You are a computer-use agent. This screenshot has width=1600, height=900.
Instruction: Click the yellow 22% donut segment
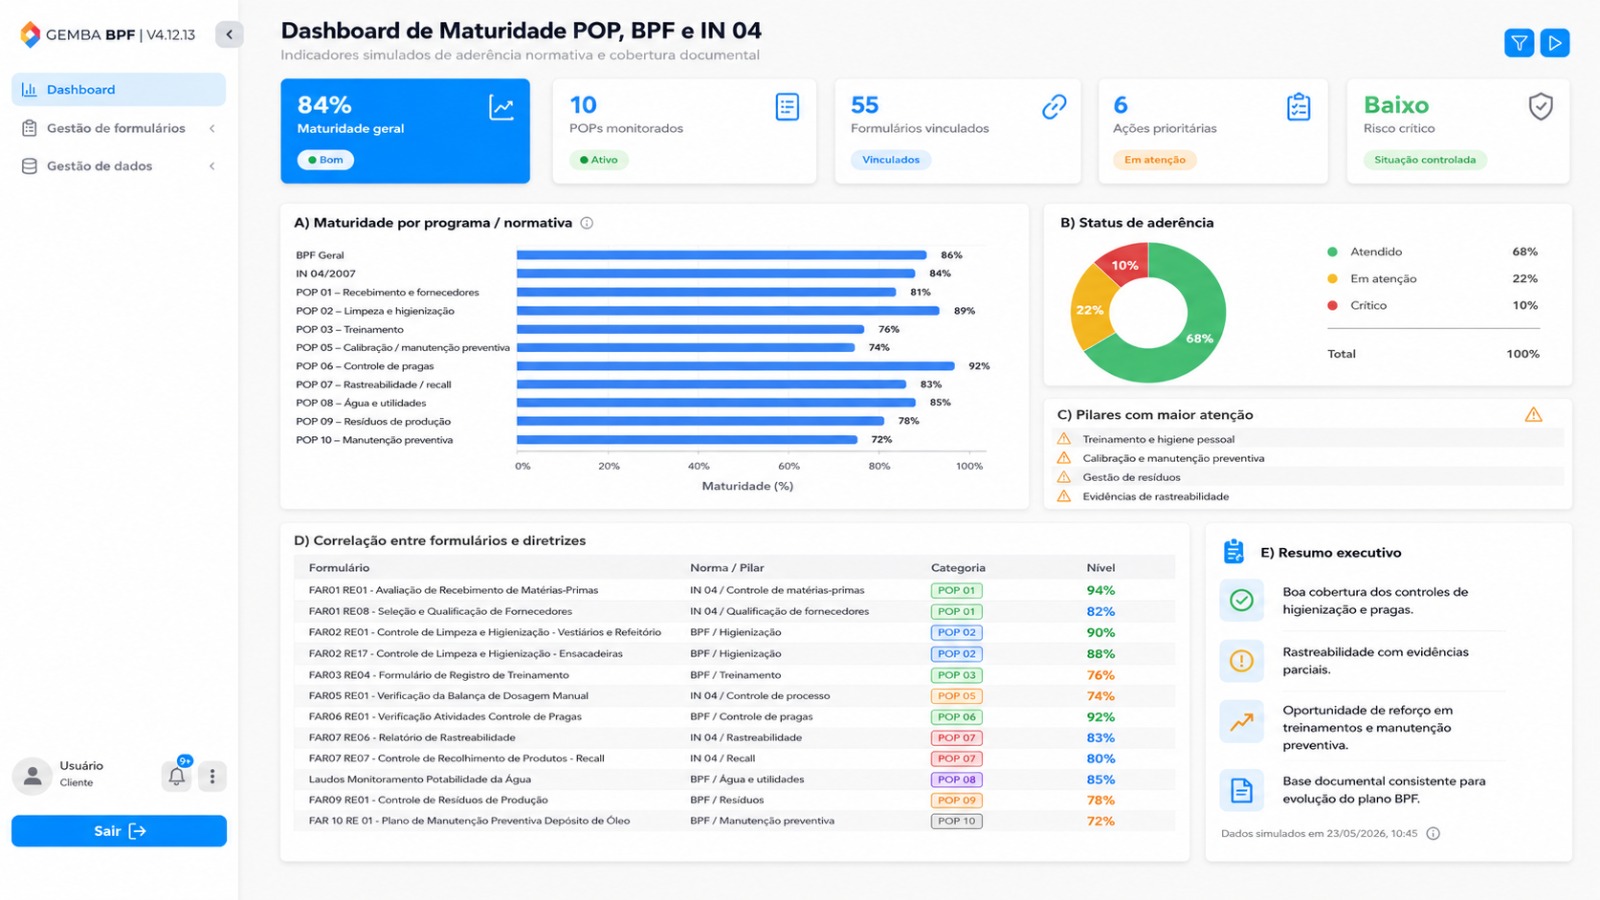[1089, 310]
